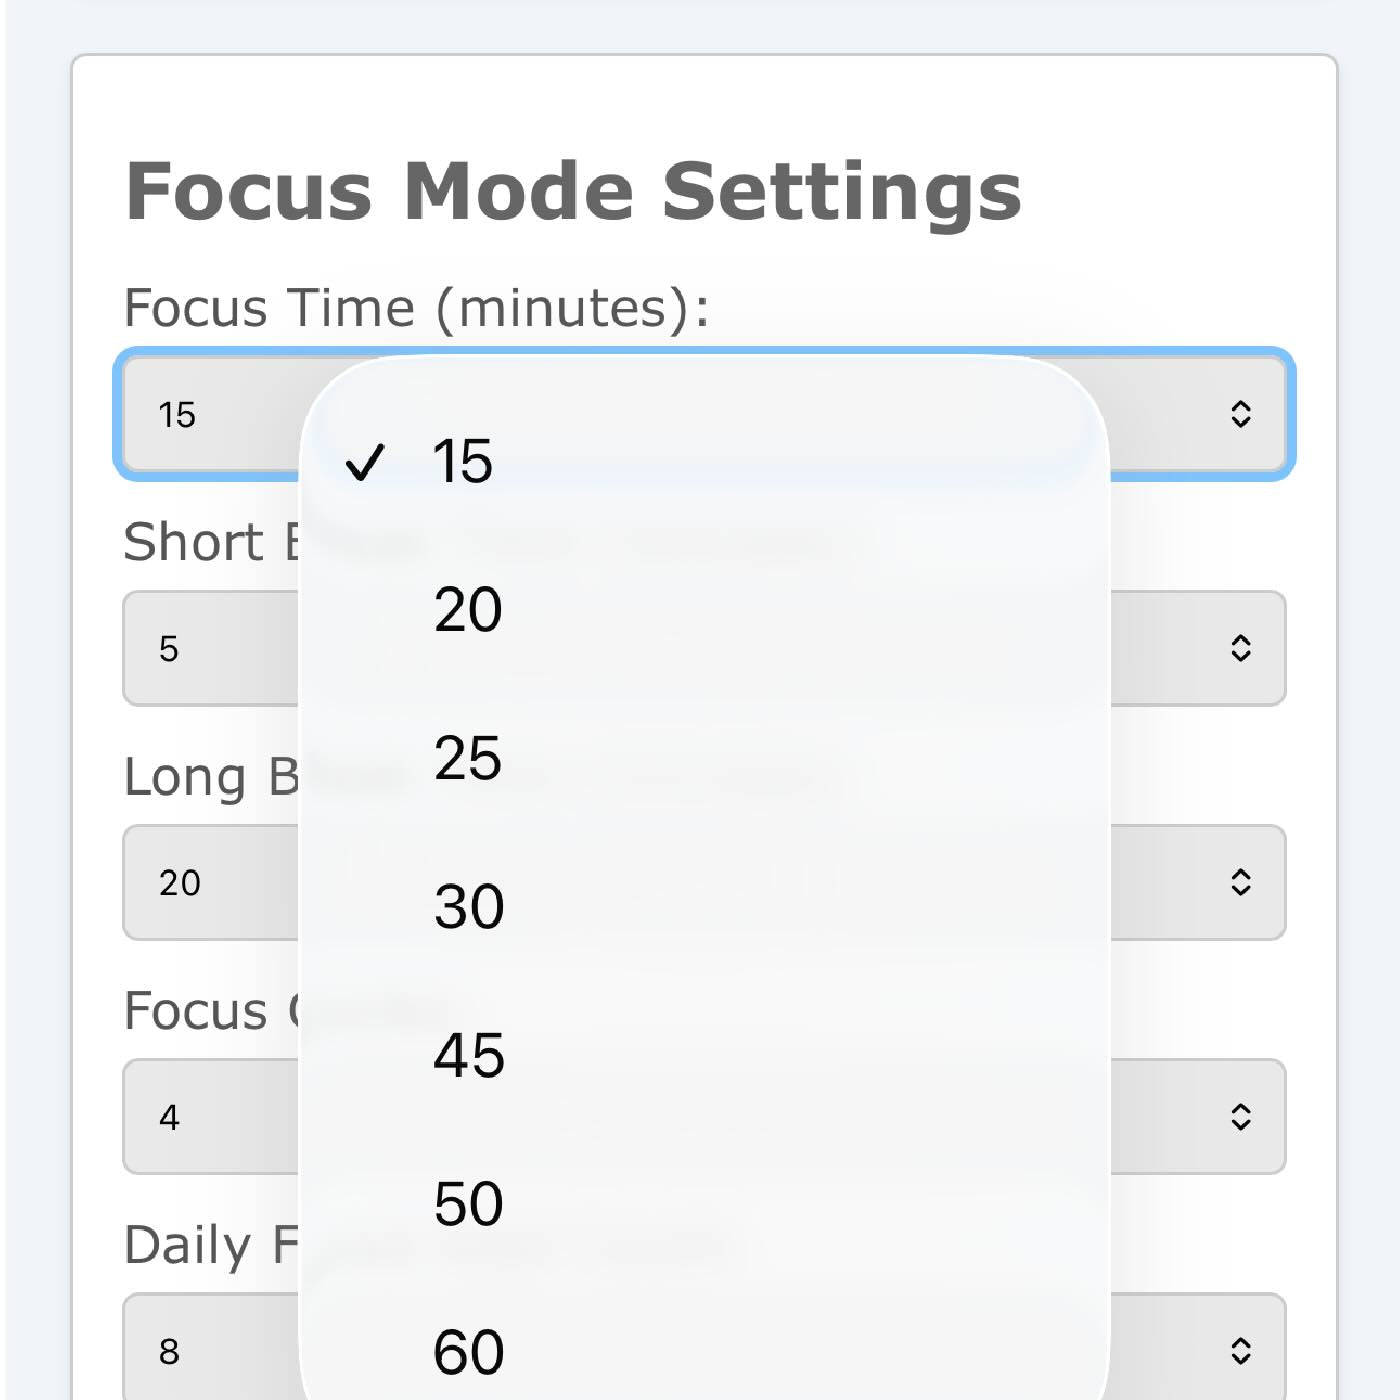1400x1400 pixels.
Task: Click the arrows icon on the select showing 4
Action: [1240, 1116]
